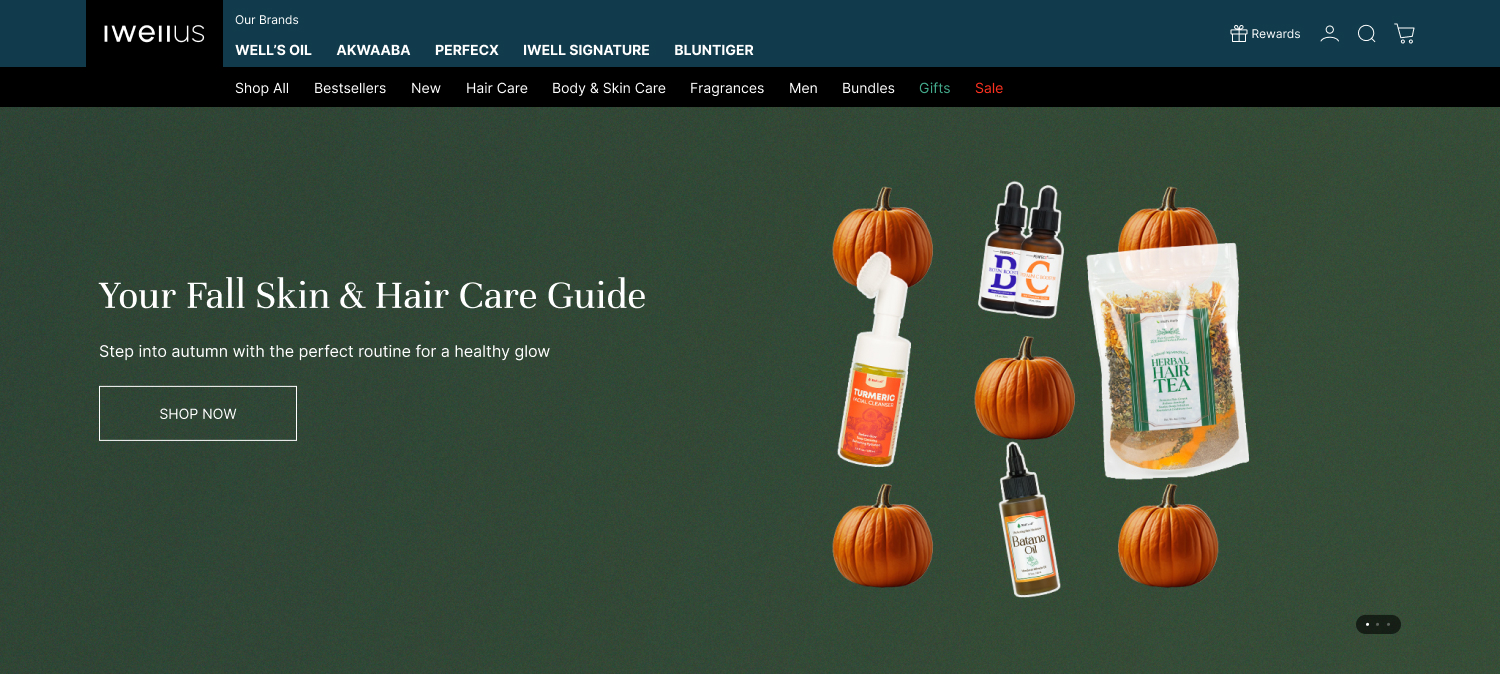Open the Hair Care menu
The image size is (1500, 674).
coord(497,88)
